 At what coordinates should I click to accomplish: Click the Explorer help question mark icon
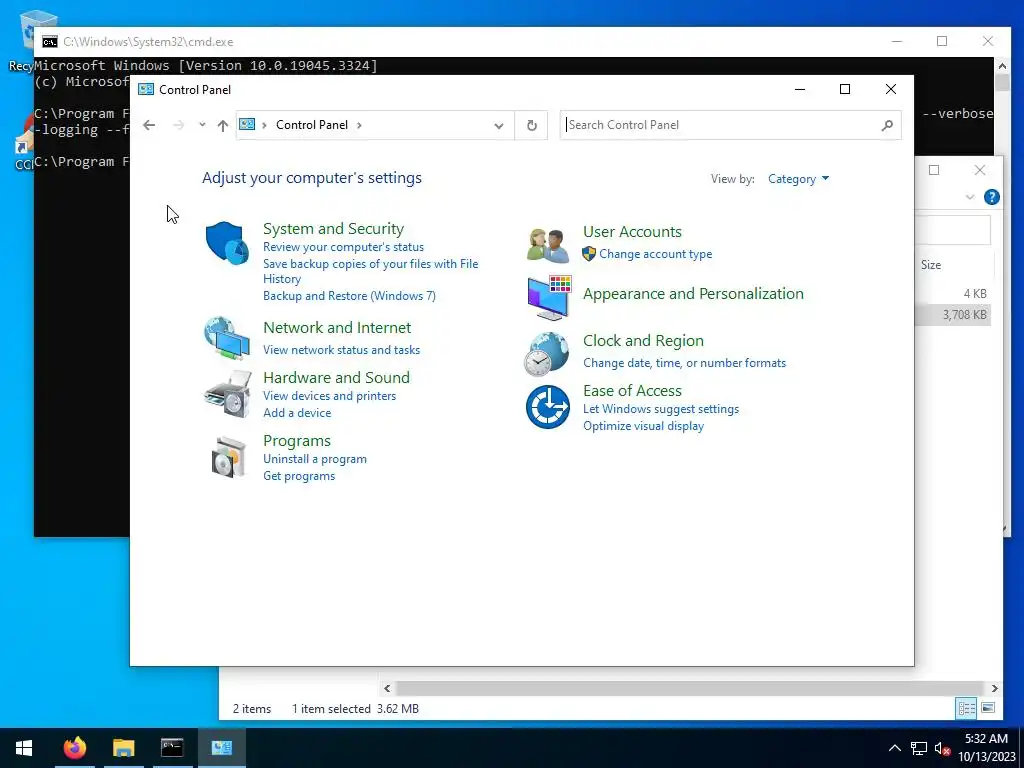[x=991, y=197]
